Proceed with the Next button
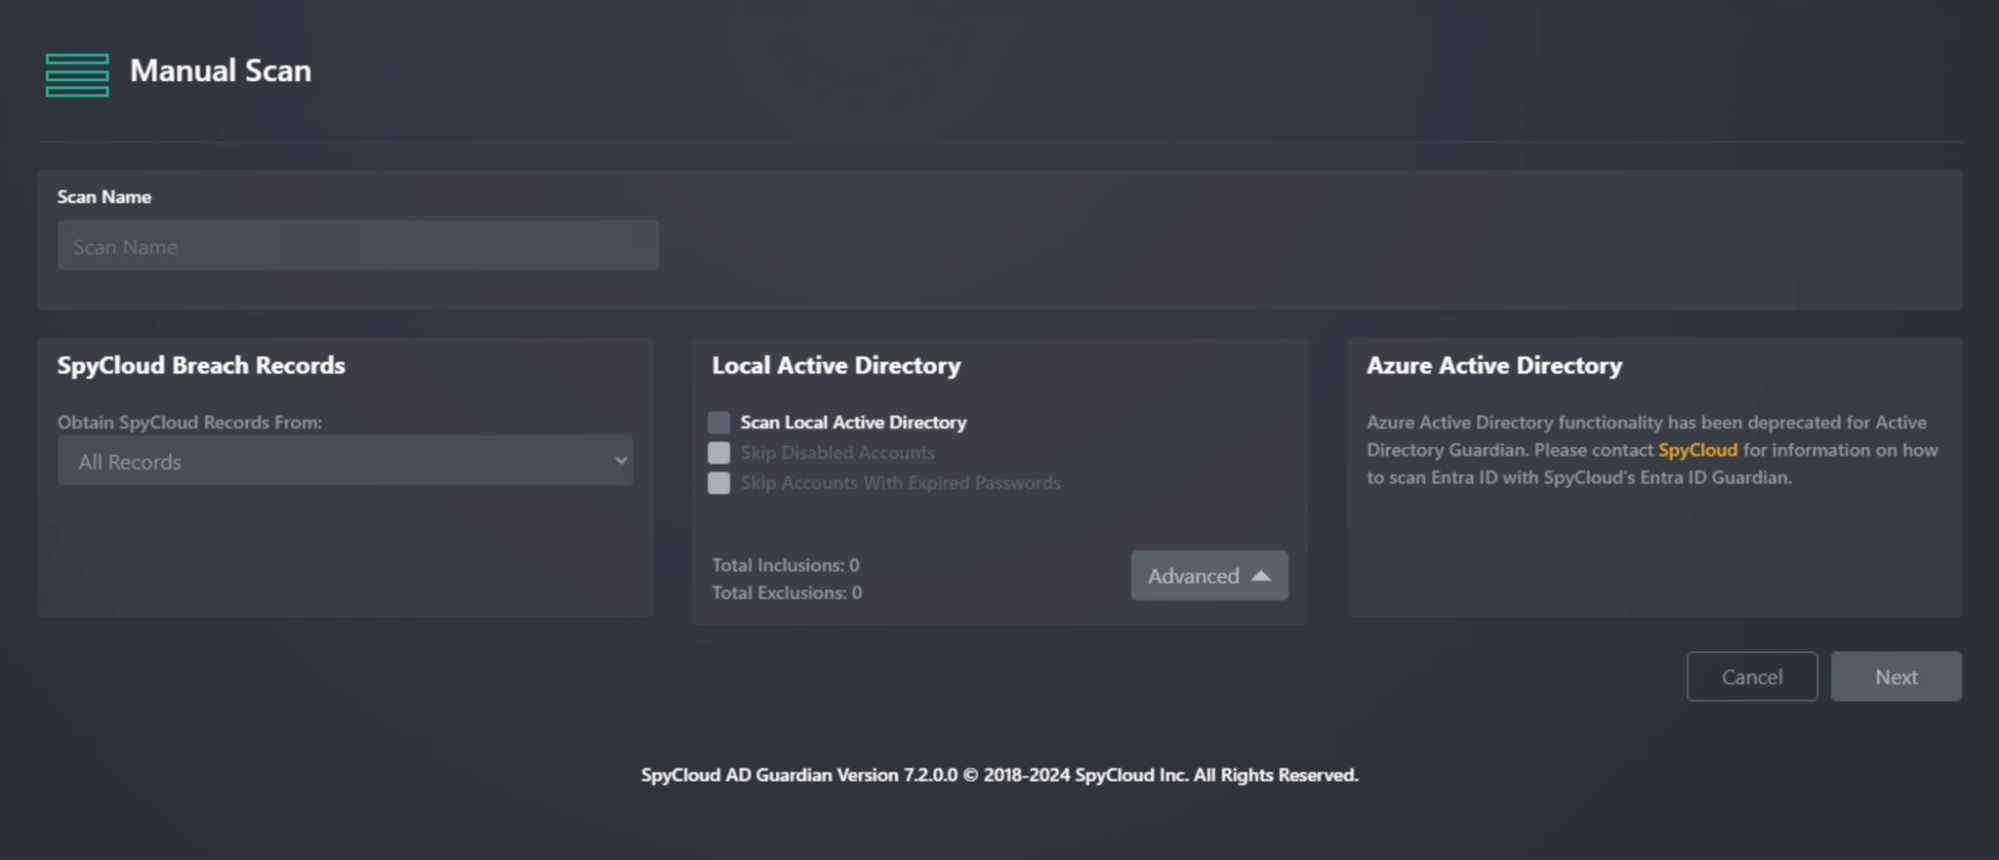This screenshot has height=860, width=1999. tap(1896, 677)
